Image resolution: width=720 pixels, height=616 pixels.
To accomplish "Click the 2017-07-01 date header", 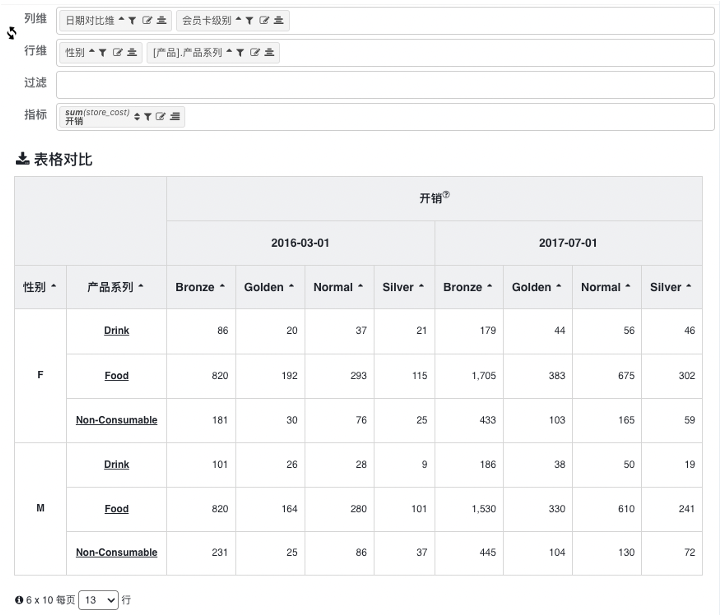I will tap(568, 243).
